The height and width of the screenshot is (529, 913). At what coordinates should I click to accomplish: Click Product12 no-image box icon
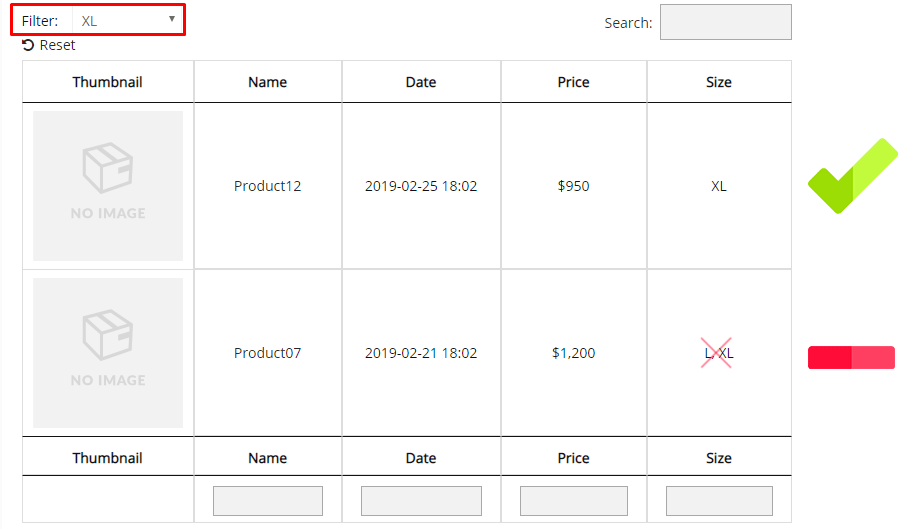108,168
